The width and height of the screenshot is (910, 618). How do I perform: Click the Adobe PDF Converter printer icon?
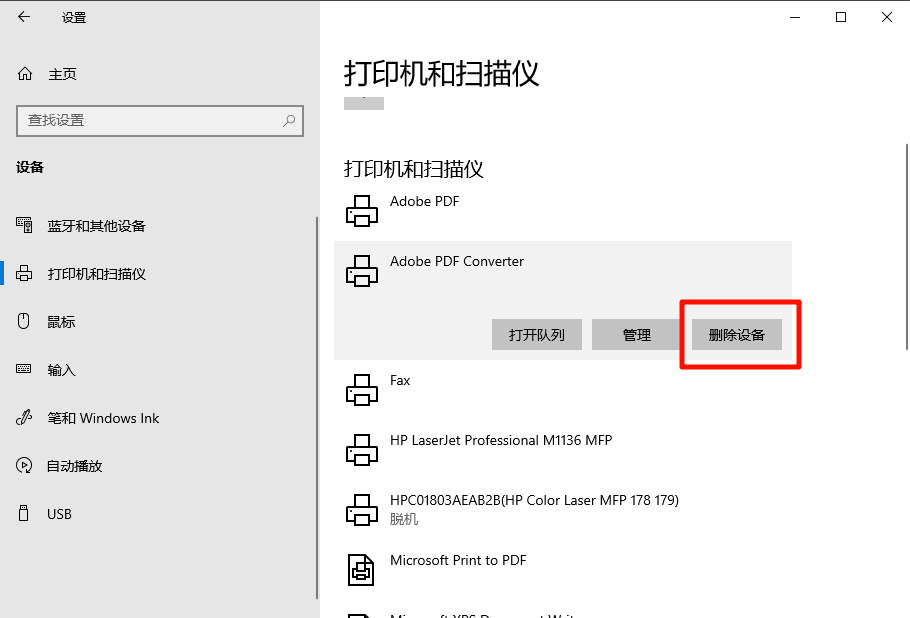click(362, 270)
